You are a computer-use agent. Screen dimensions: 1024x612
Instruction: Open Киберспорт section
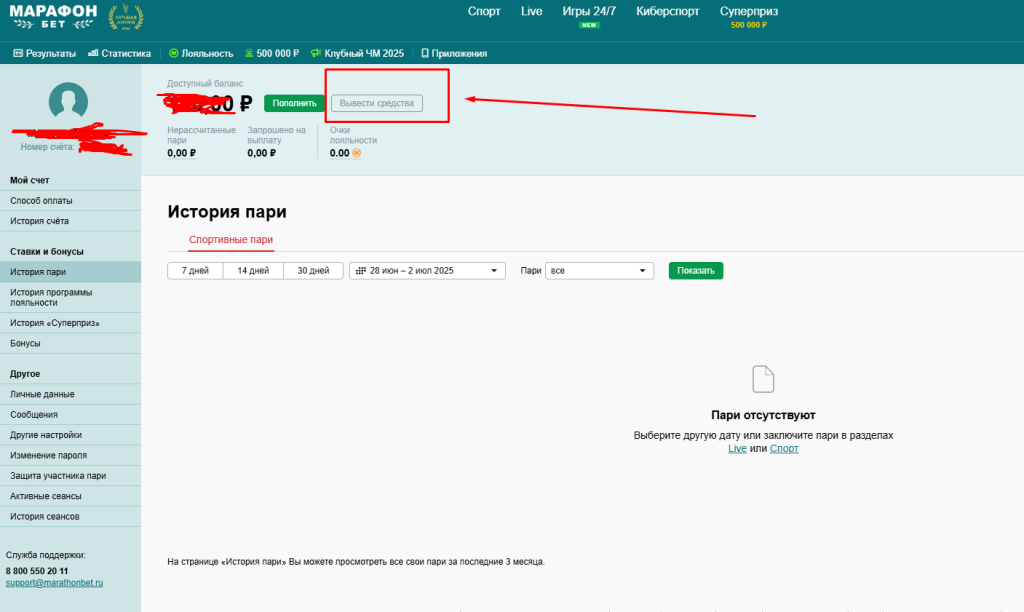pyautogui.click(x=667, y=11)
